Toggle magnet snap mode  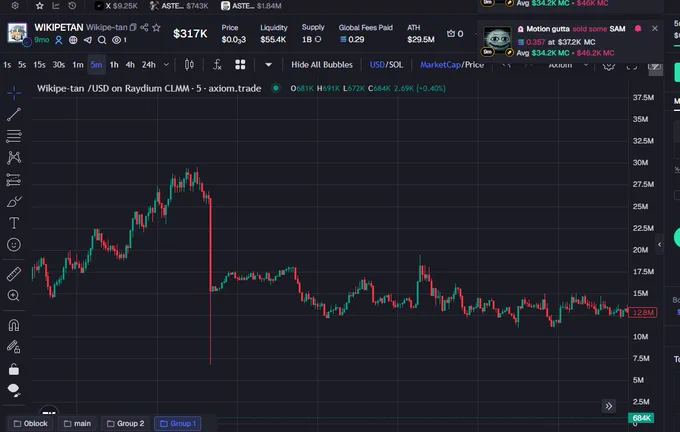click(14, 325)
